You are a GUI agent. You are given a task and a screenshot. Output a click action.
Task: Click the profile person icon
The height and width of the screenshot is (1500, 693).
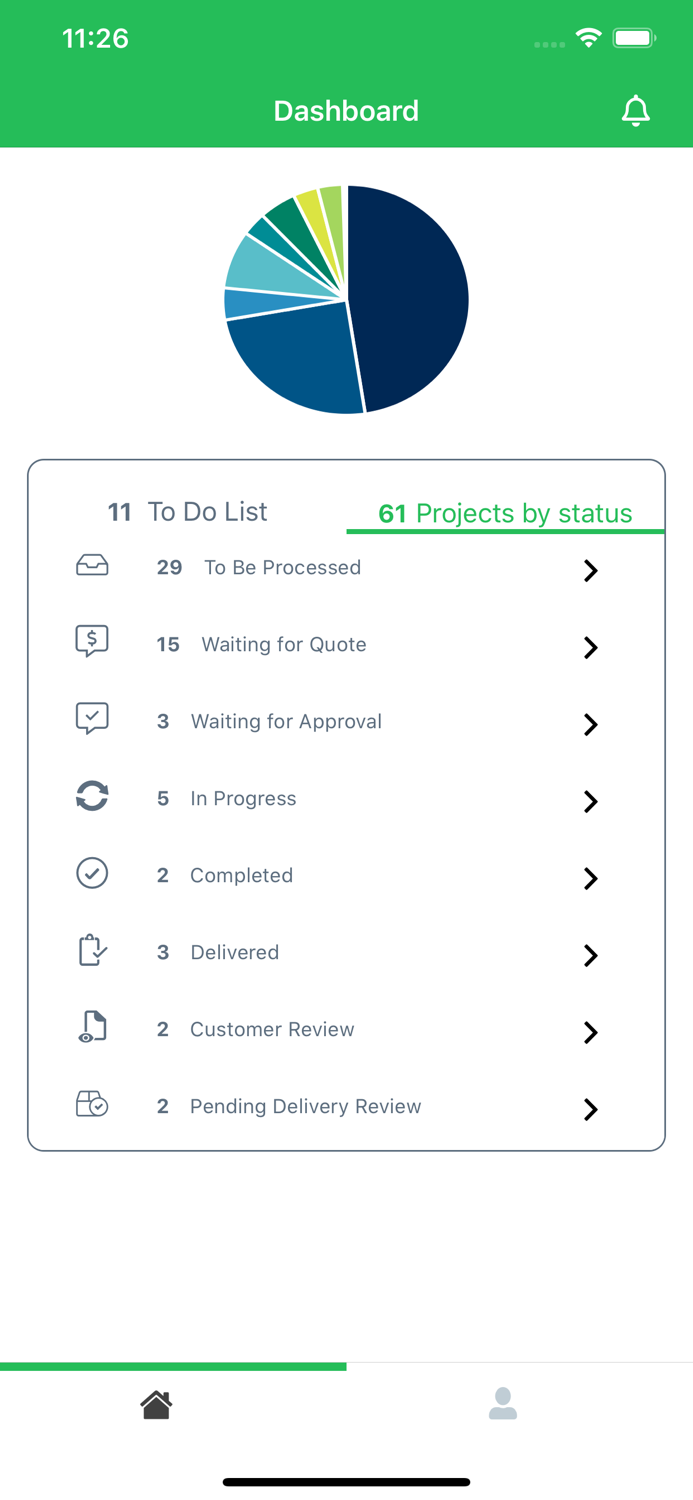(x=503, y=1404)
